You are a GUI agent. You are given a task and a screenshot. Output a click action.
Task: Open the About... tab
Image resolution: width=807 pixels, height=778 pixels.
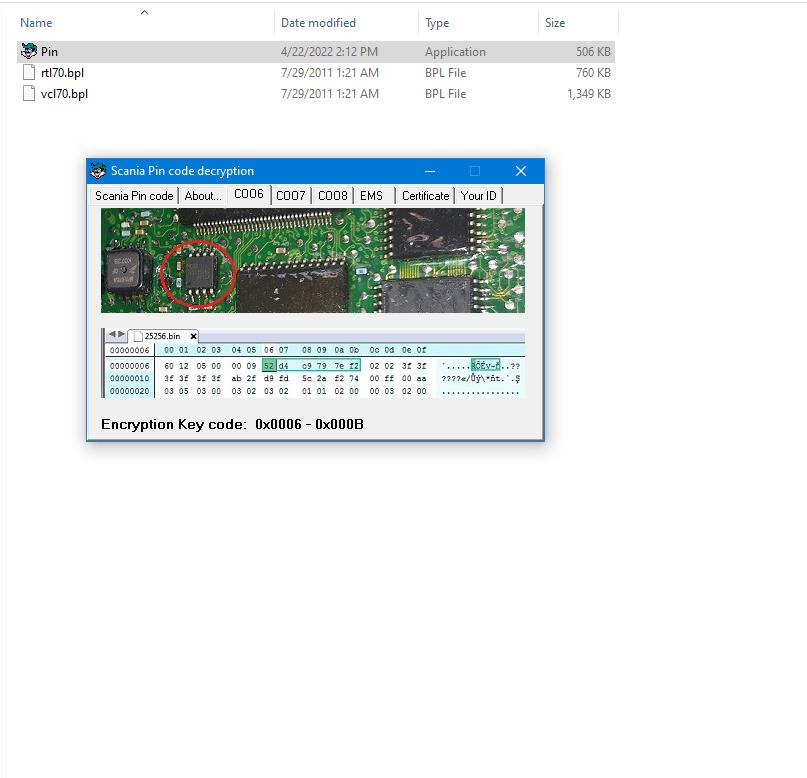coord(203,196)
